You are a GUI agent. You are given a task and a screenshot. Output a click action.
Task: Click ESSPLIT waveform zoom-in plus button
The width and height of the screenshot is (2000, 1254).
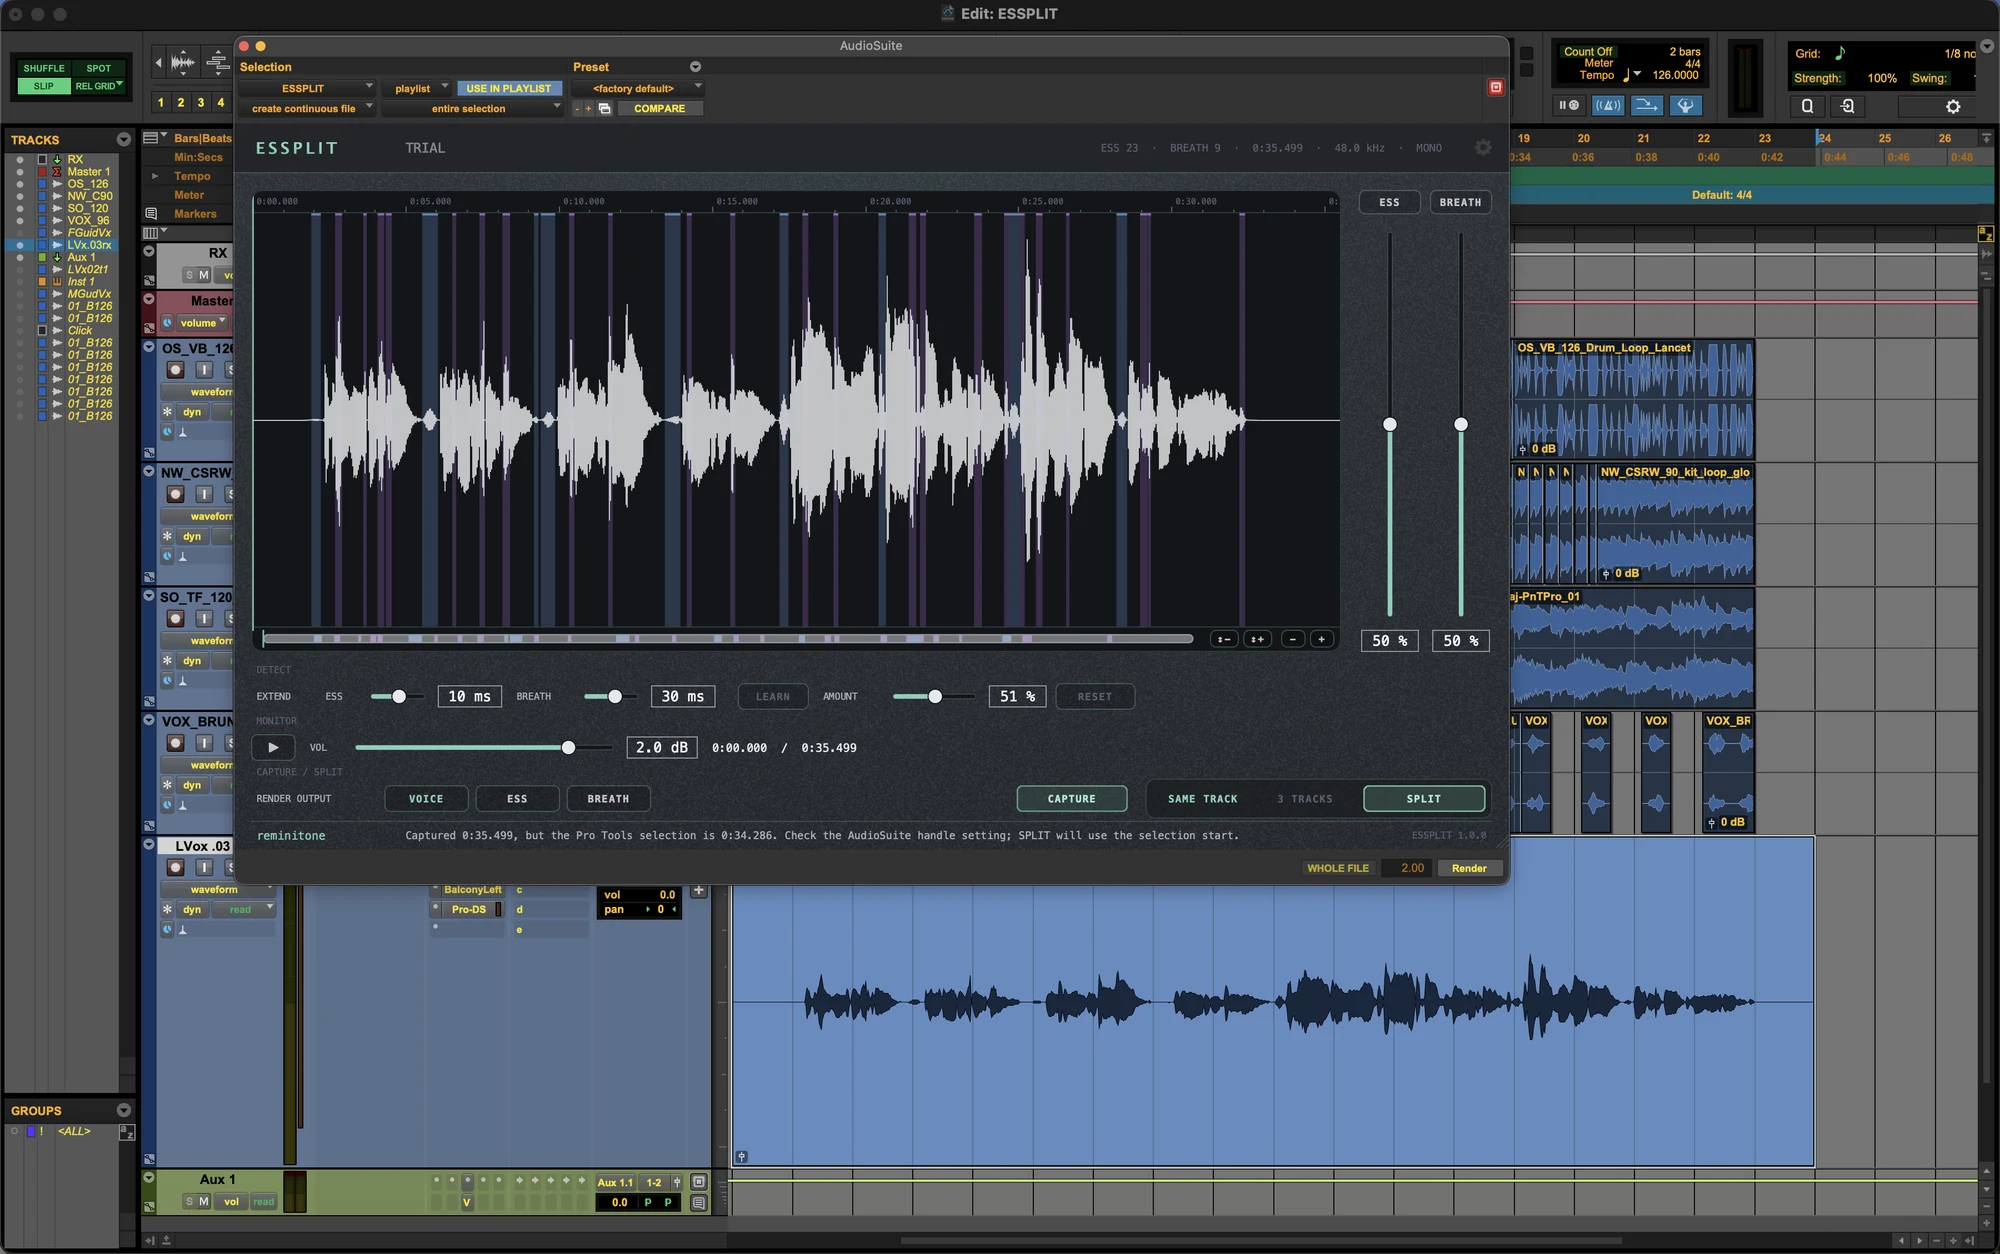tap(1322, 639)
